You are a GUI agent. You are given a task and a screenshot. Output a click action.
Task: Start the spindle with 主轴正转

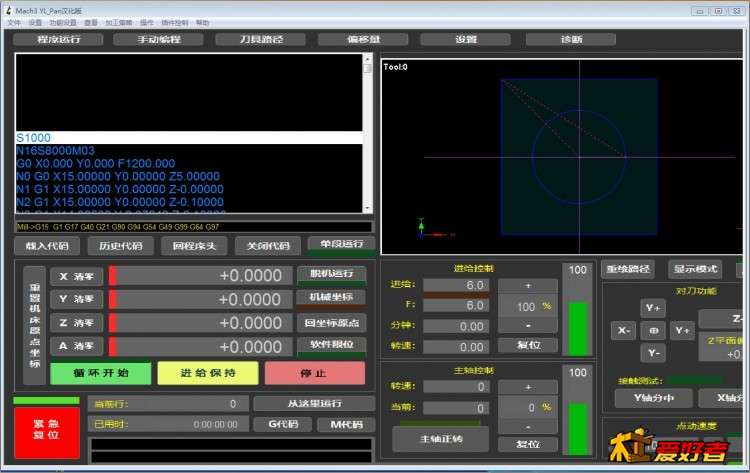pos(441,439)
